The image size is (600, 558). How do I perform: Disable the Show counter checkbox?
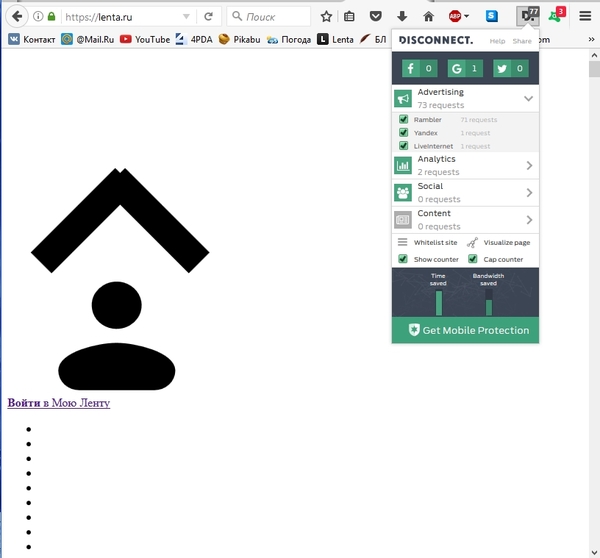tap(404, 259)
